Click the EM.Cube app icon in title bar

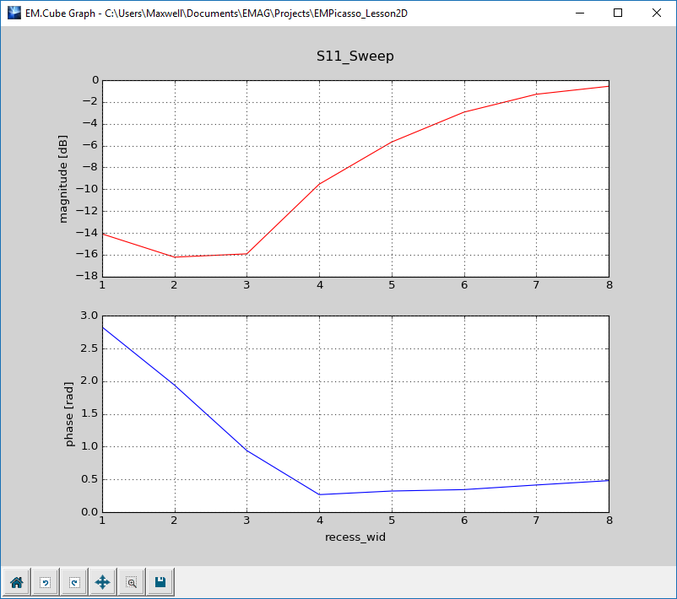[14, 13]
